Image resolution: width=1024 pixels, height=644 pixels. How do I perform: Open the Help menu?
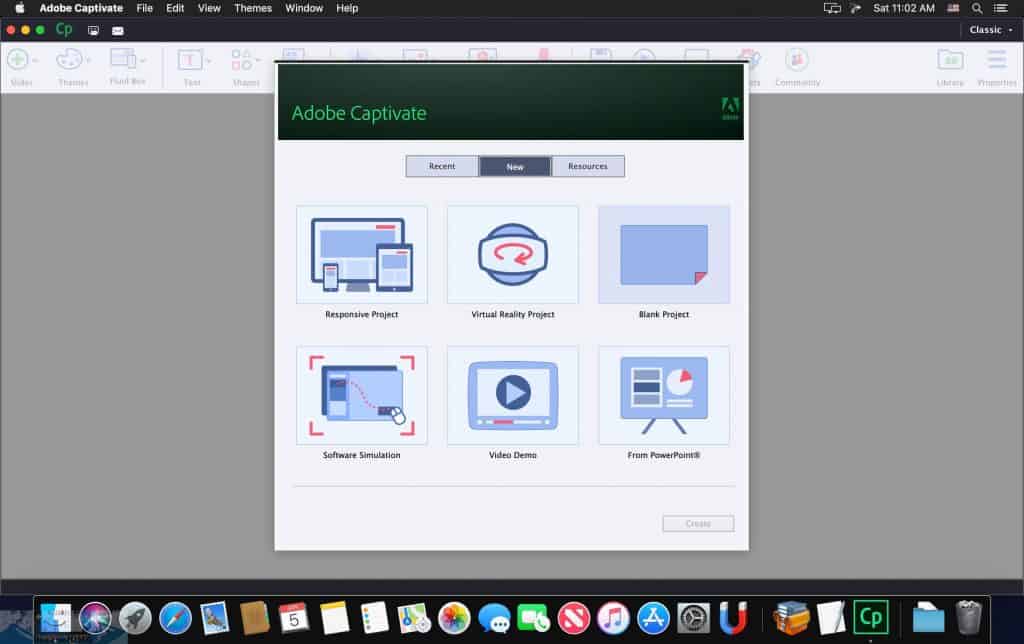(347, 8)
